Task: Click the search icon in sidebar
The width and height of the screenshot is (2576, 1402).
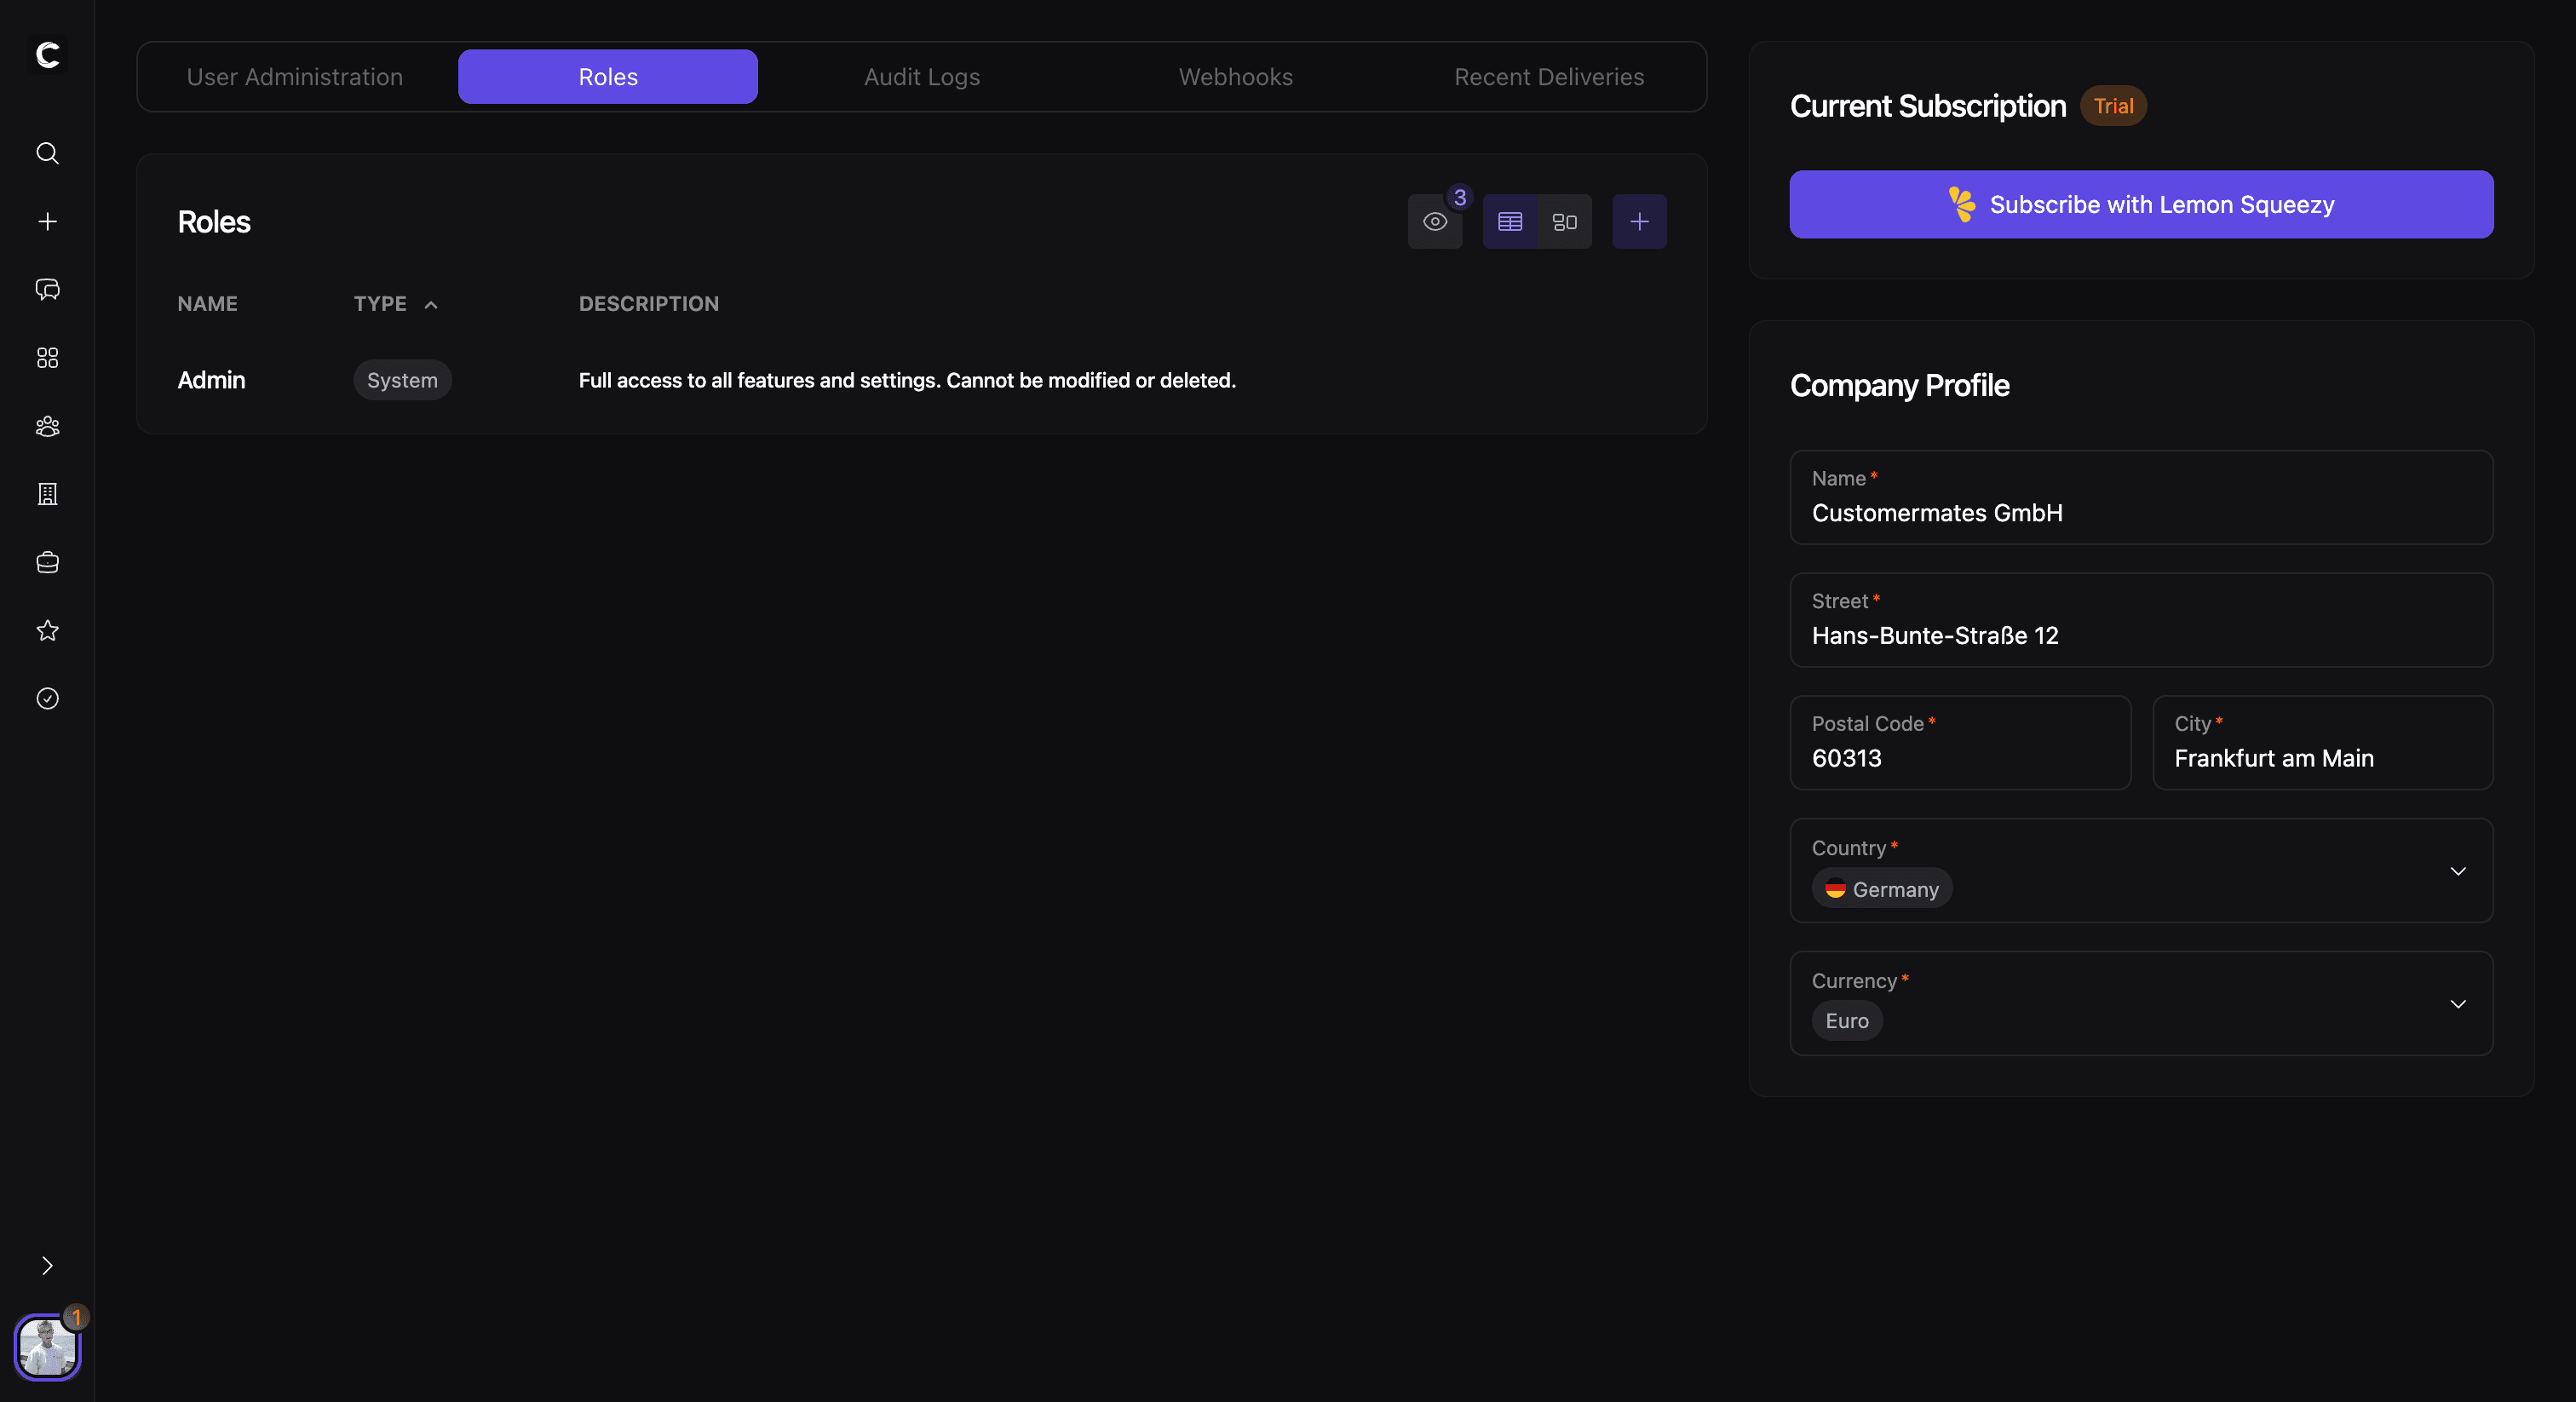Action: tap(47, 153)
